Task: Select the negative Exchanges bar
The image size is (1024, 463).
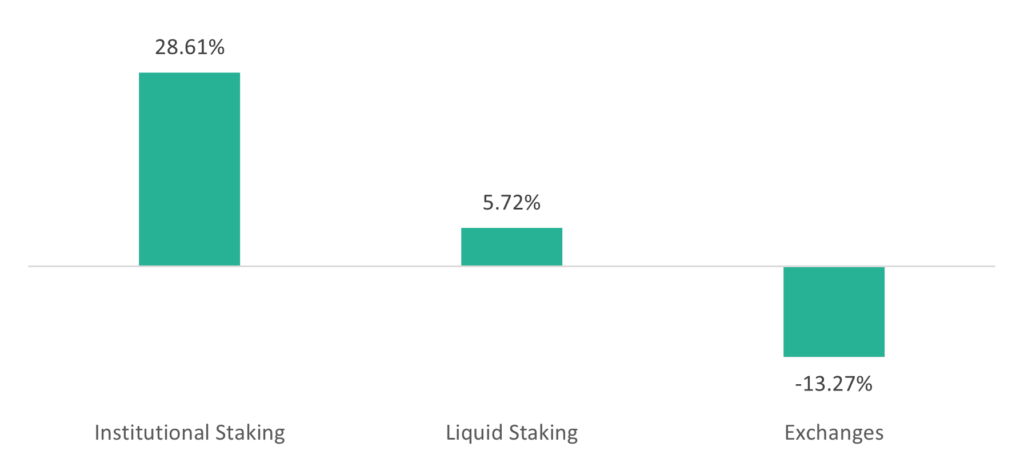Action: tap(834, 311)
